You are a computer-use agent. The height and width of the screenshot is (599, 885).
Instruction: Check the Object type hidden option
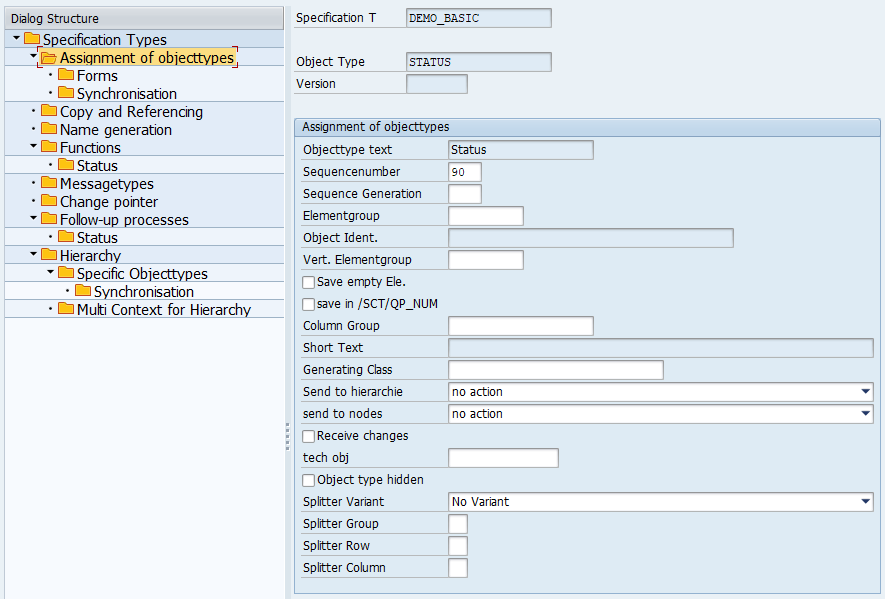pyautogui.click(x=309, y=480)
